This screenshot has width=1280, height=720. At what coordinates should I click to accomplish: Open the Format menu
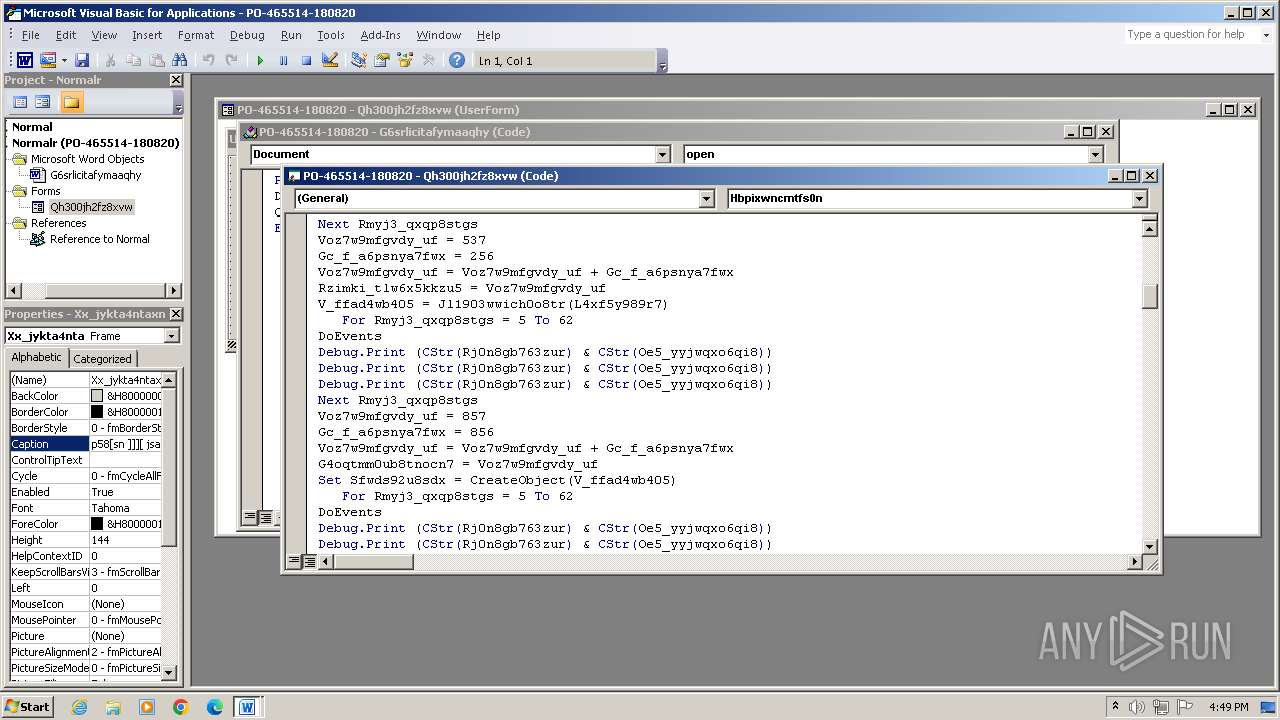click(196, 35)
